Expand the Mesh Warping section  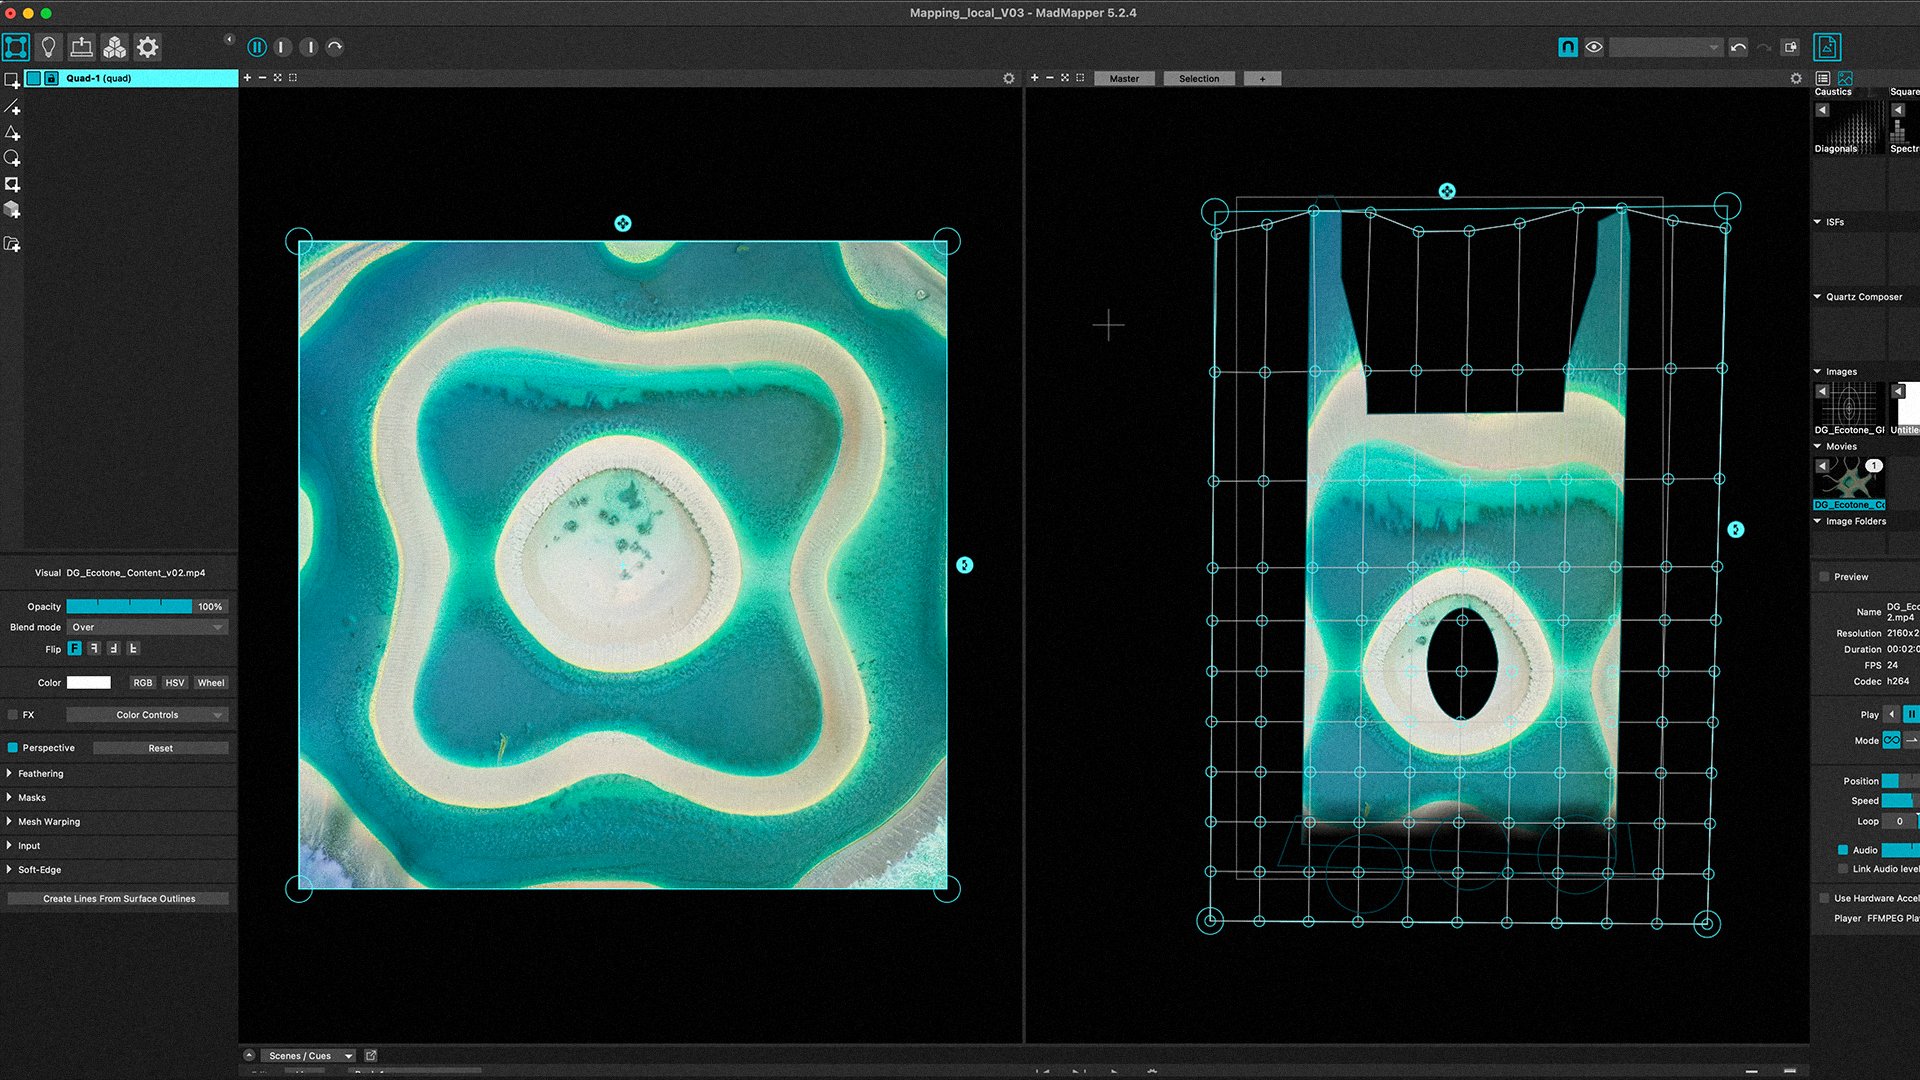[x=48, y=822]
